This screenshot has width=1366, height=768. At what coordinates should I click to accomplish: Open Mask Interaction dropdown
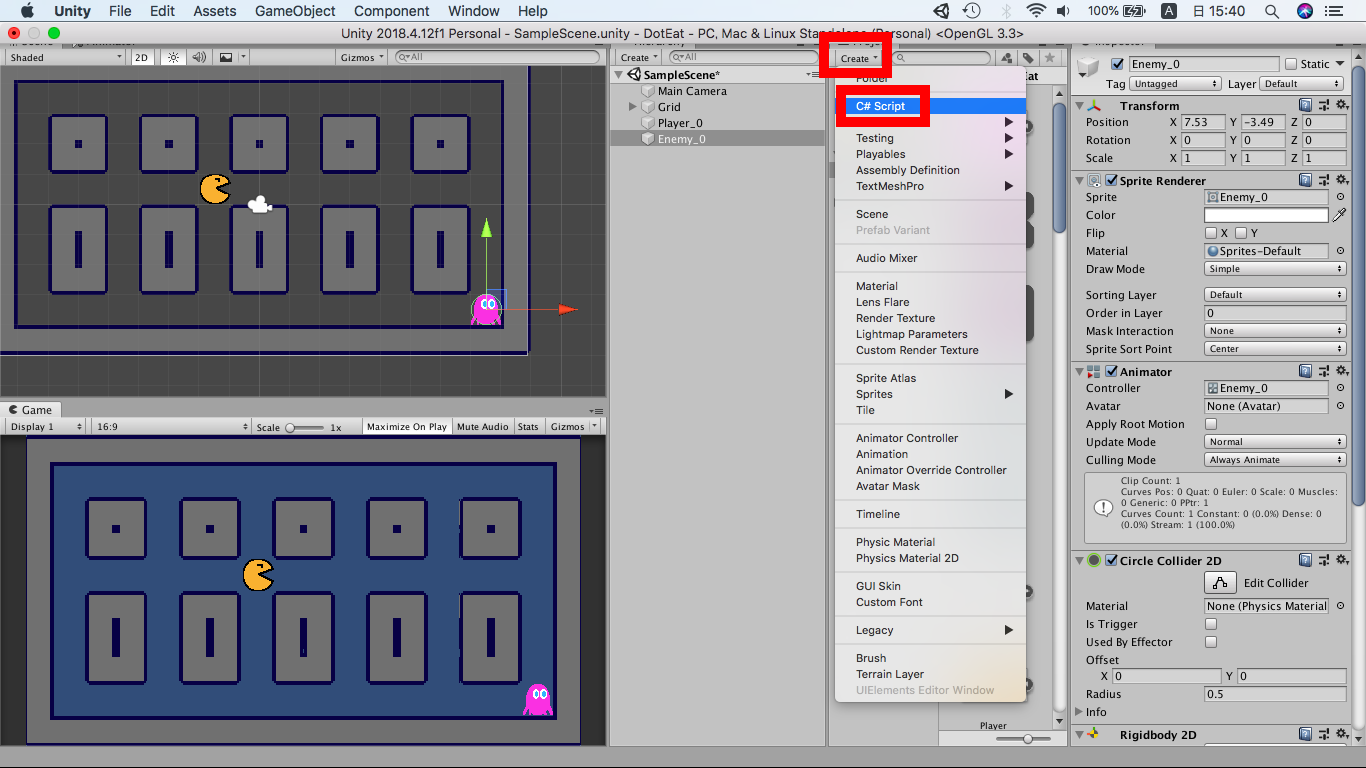[1275, 331]
